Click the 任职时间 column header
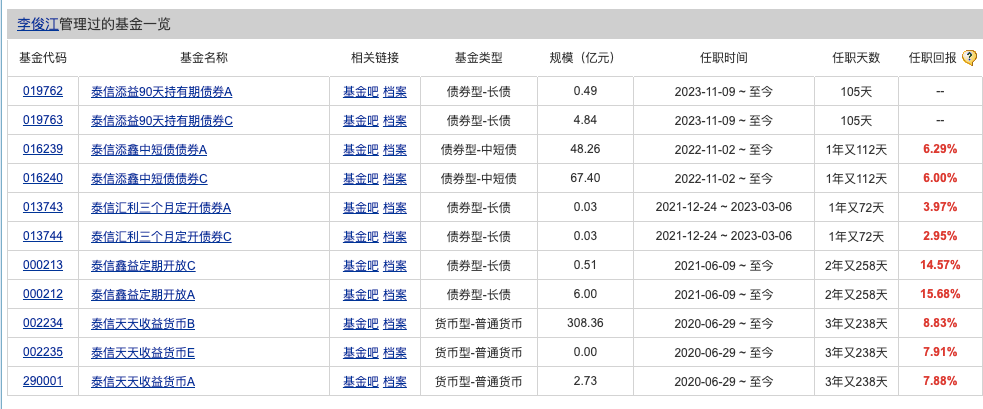 click(x=723, y=58)
